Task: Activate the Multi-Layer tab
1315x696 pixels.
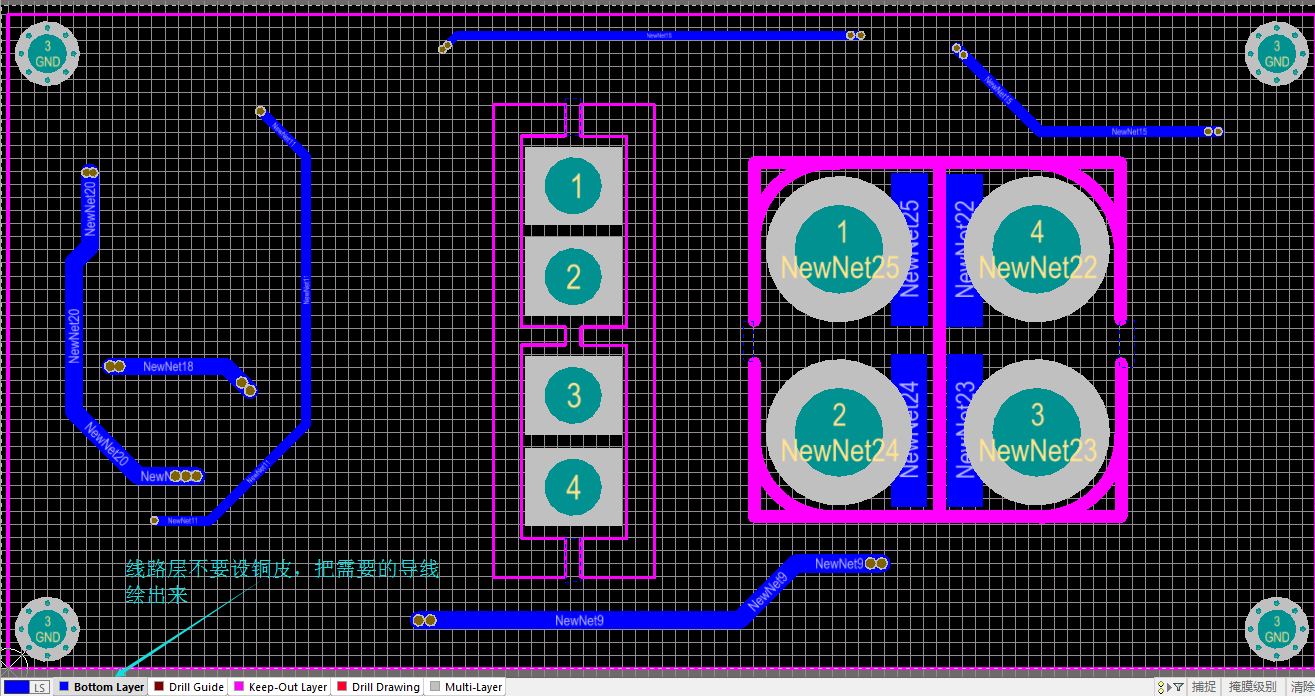Action: tap(473, 687)
